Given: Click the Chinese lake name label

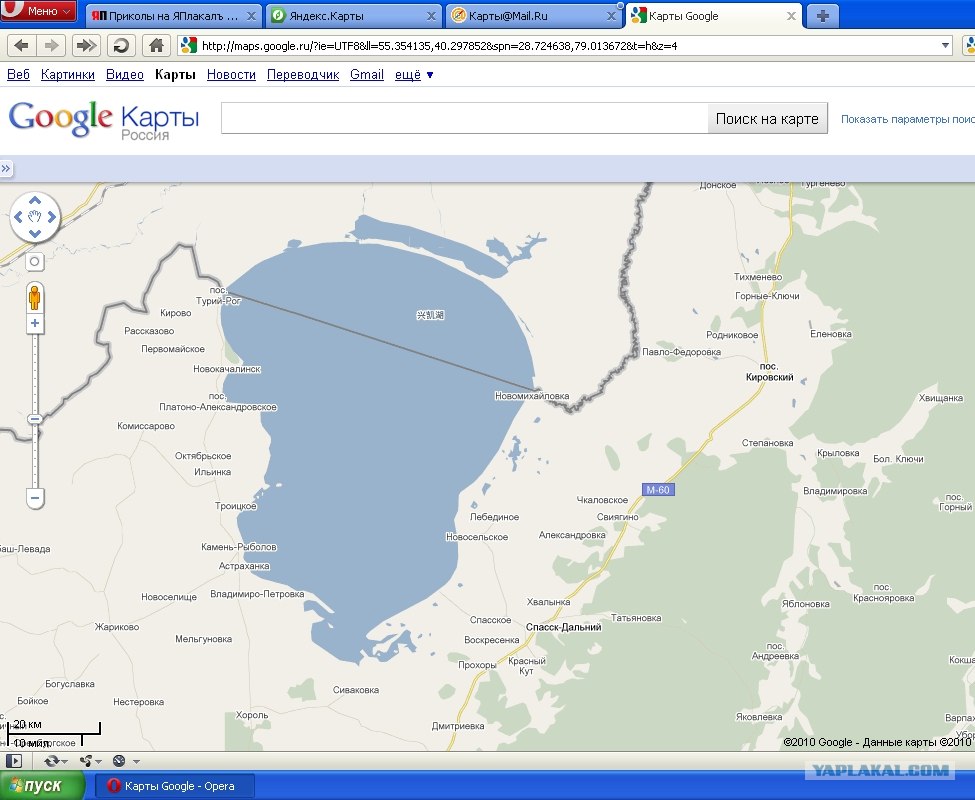Looking at the screenshot, I should [x=430, y=315].
